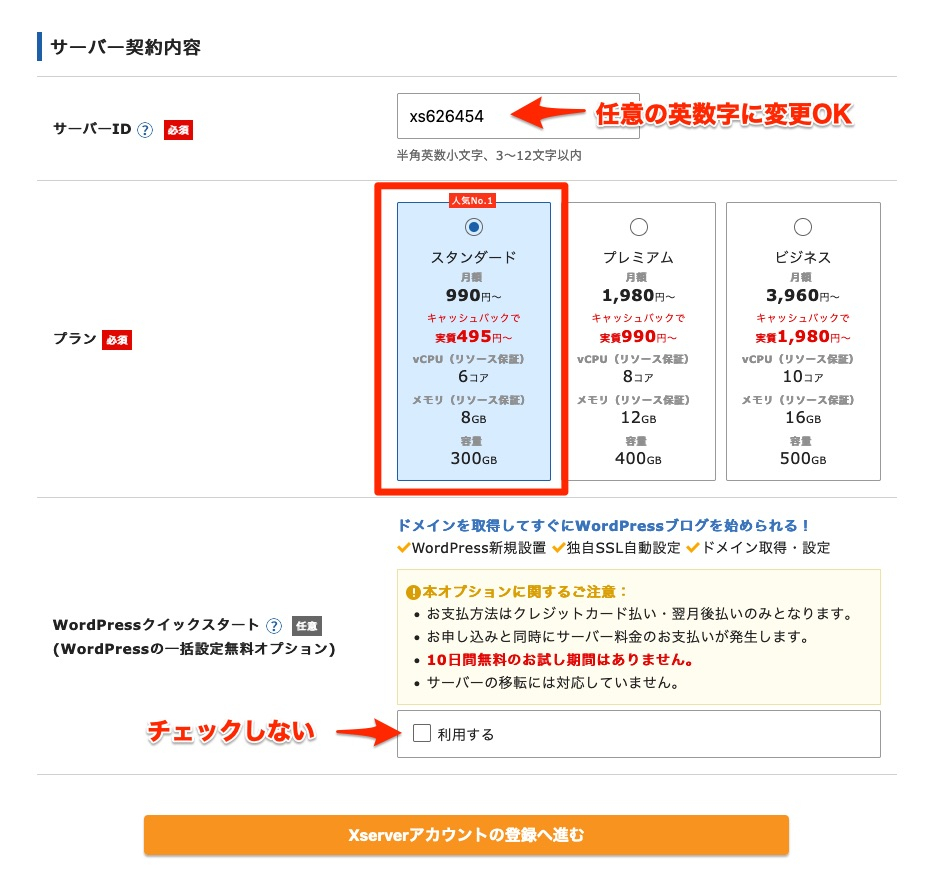
Task: Click the 8GB memory value
Action: tap(473, 418)
